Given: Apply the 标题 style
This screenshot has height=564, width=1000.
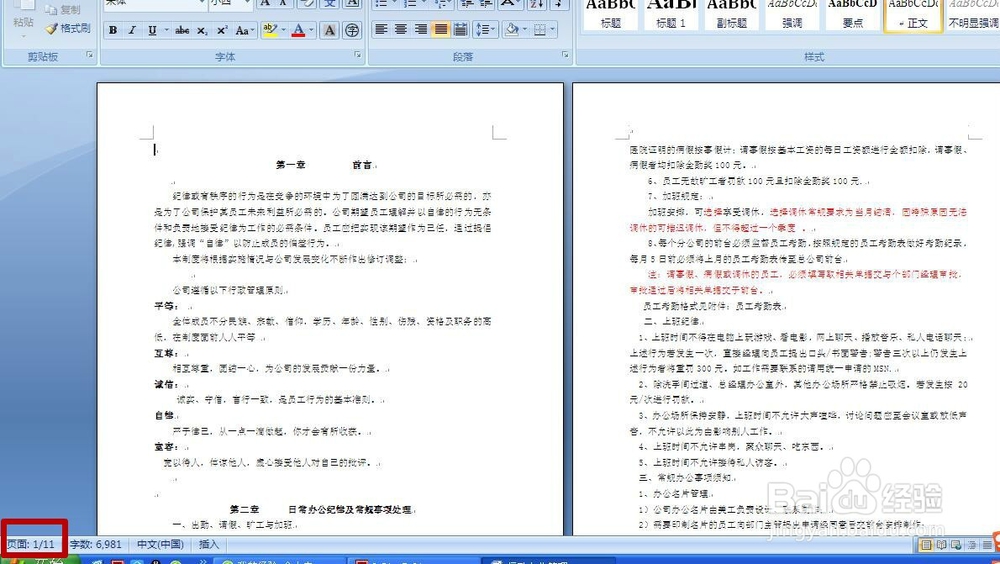Looking at the screenshot, I should pyautogui.click(x=610, y=15).
